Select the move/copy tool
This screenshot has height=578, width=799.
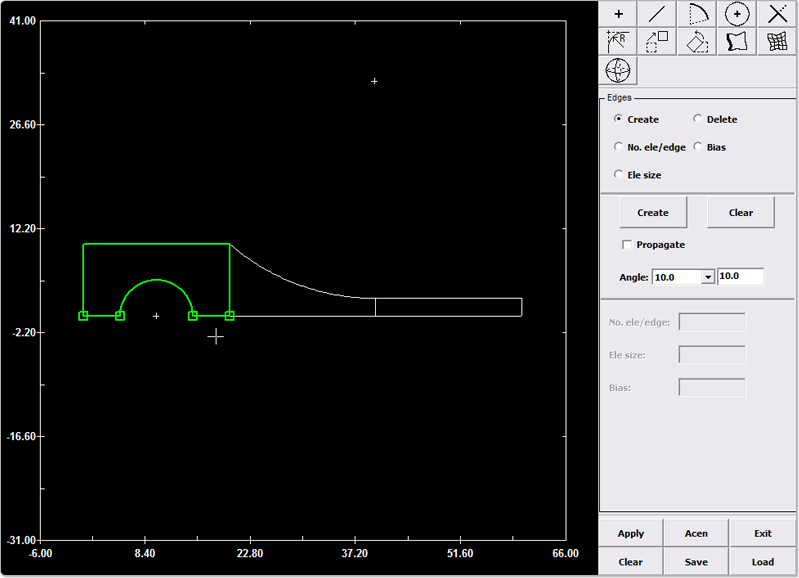(657, 42)
